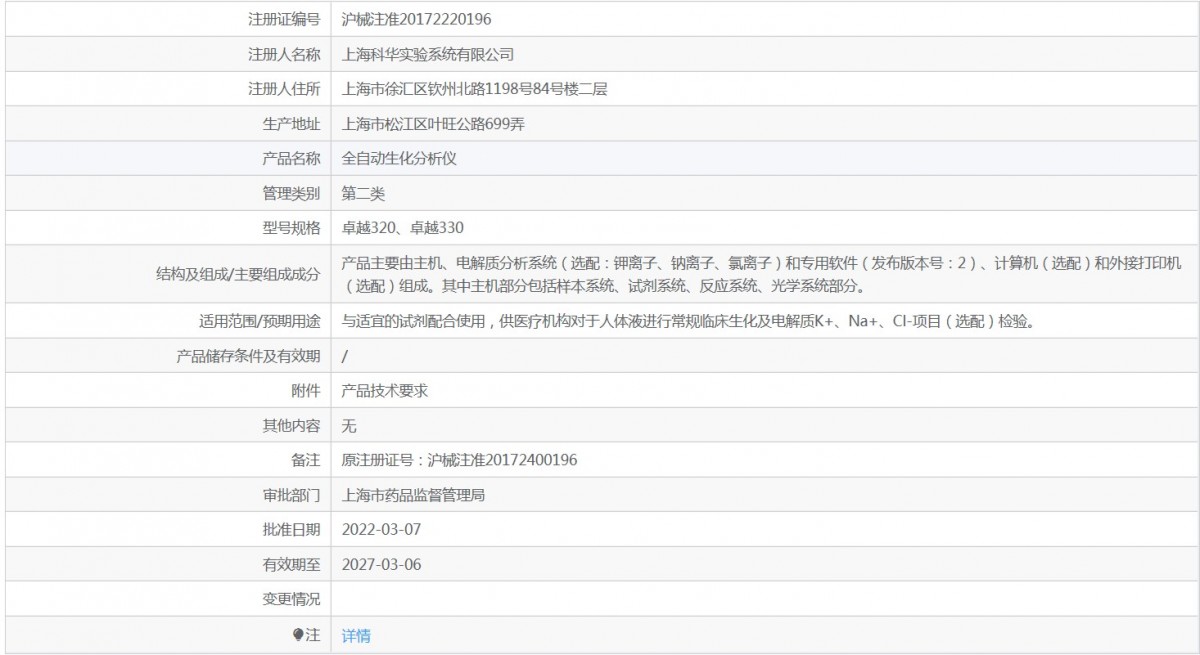
Task: Click the 其他内容 value 无
Action: 349,426
